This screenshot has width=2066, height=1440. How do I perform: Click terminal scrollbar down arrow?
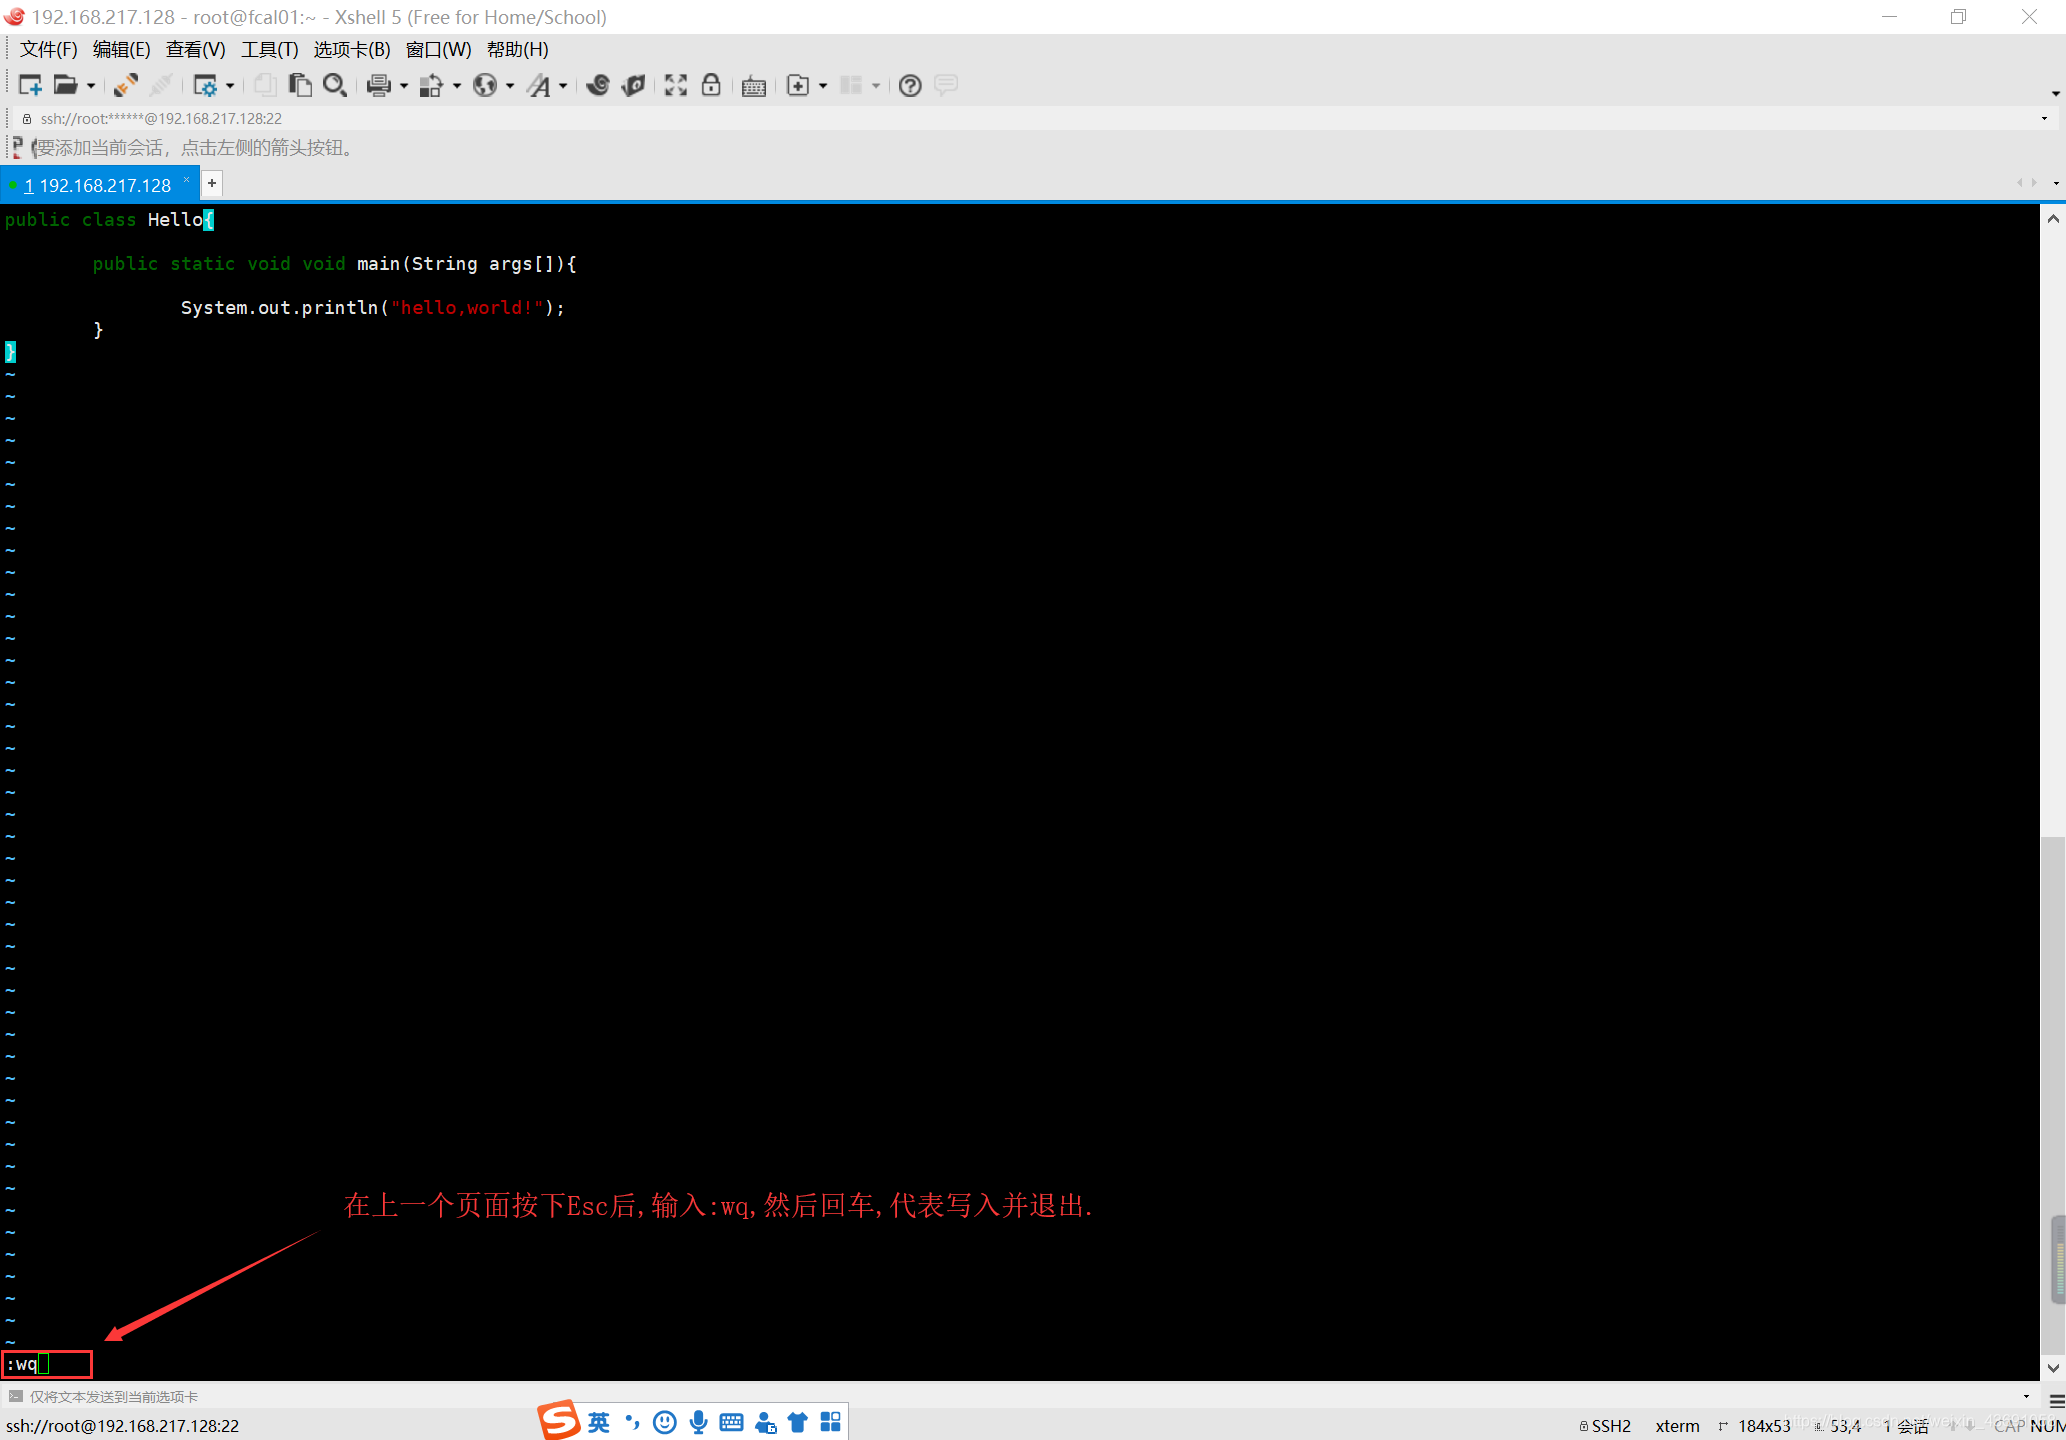[x=2053, y=1368]
